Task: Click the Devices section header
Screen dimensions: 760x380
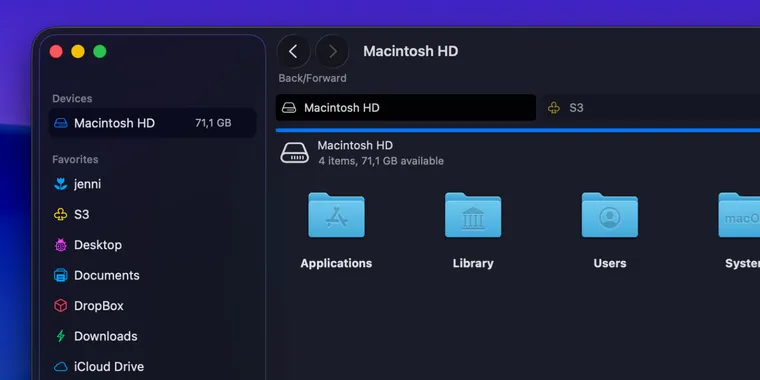Action: pos(72,98)
